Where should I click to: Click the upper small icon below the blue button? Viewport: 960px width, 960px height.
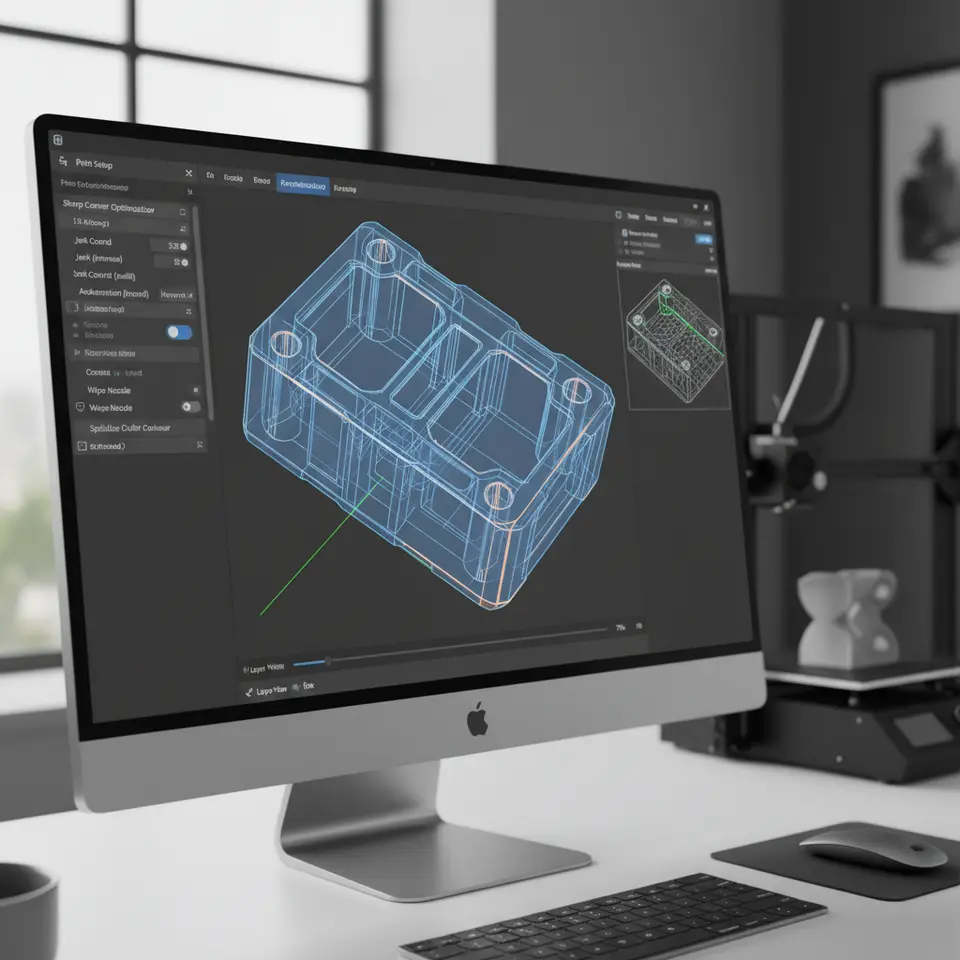(710, 250)
